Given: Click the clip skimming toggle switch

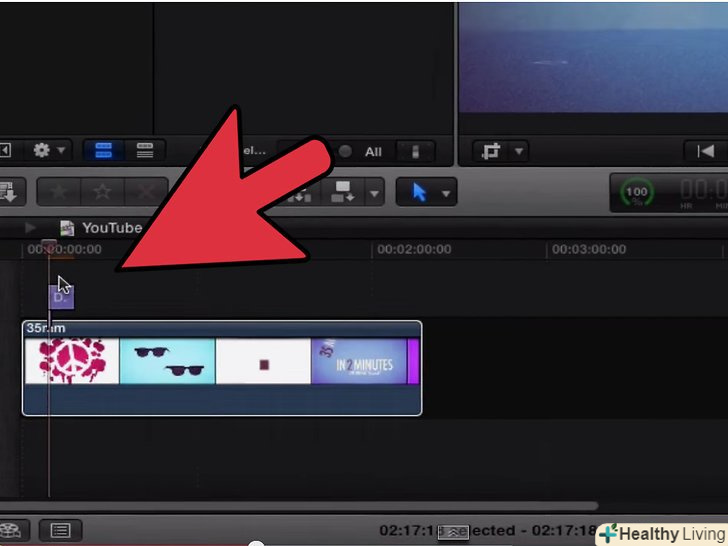Looking at the screenshot, I should pyautogui.click(x=416, y=151).
